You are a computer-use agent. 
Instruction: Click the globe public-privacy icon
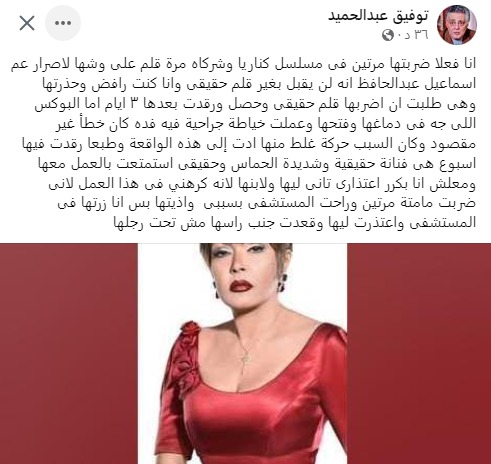tap(388, 35)
